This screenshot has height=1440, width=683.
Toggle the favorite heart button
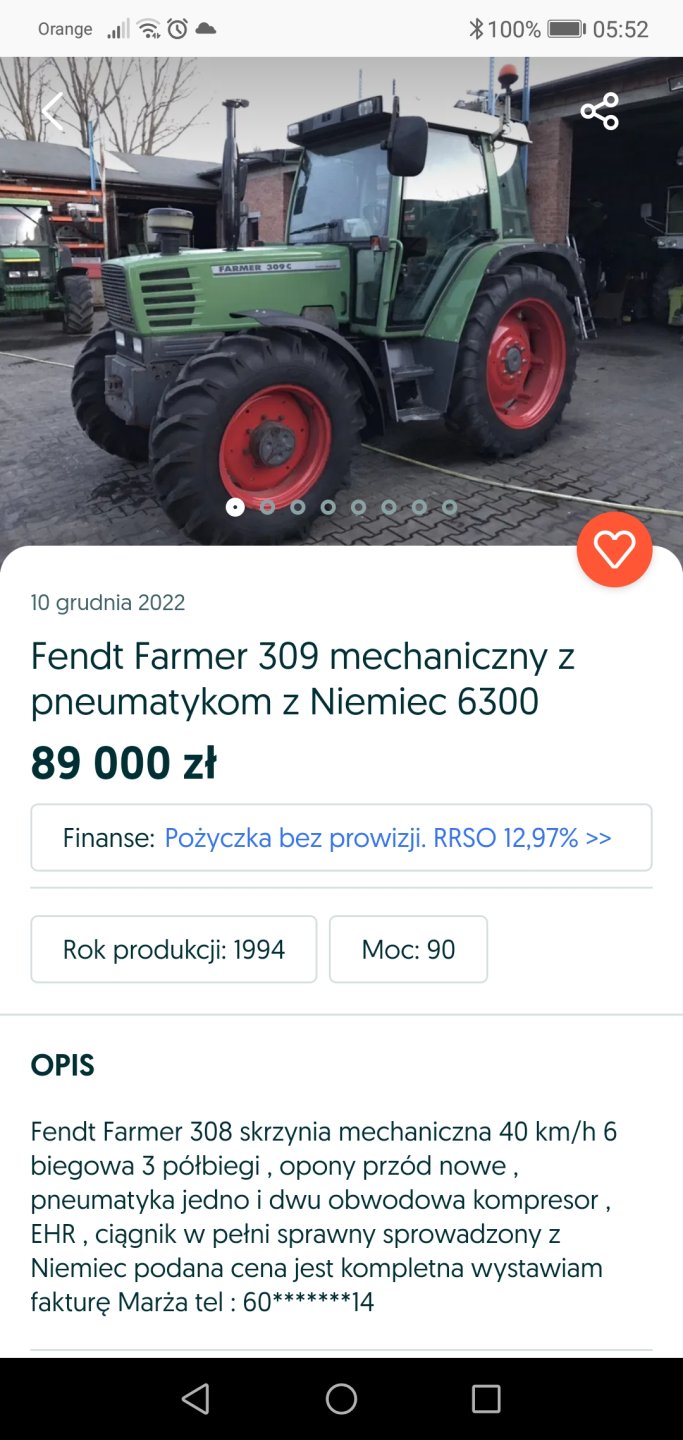click(614, 549)
